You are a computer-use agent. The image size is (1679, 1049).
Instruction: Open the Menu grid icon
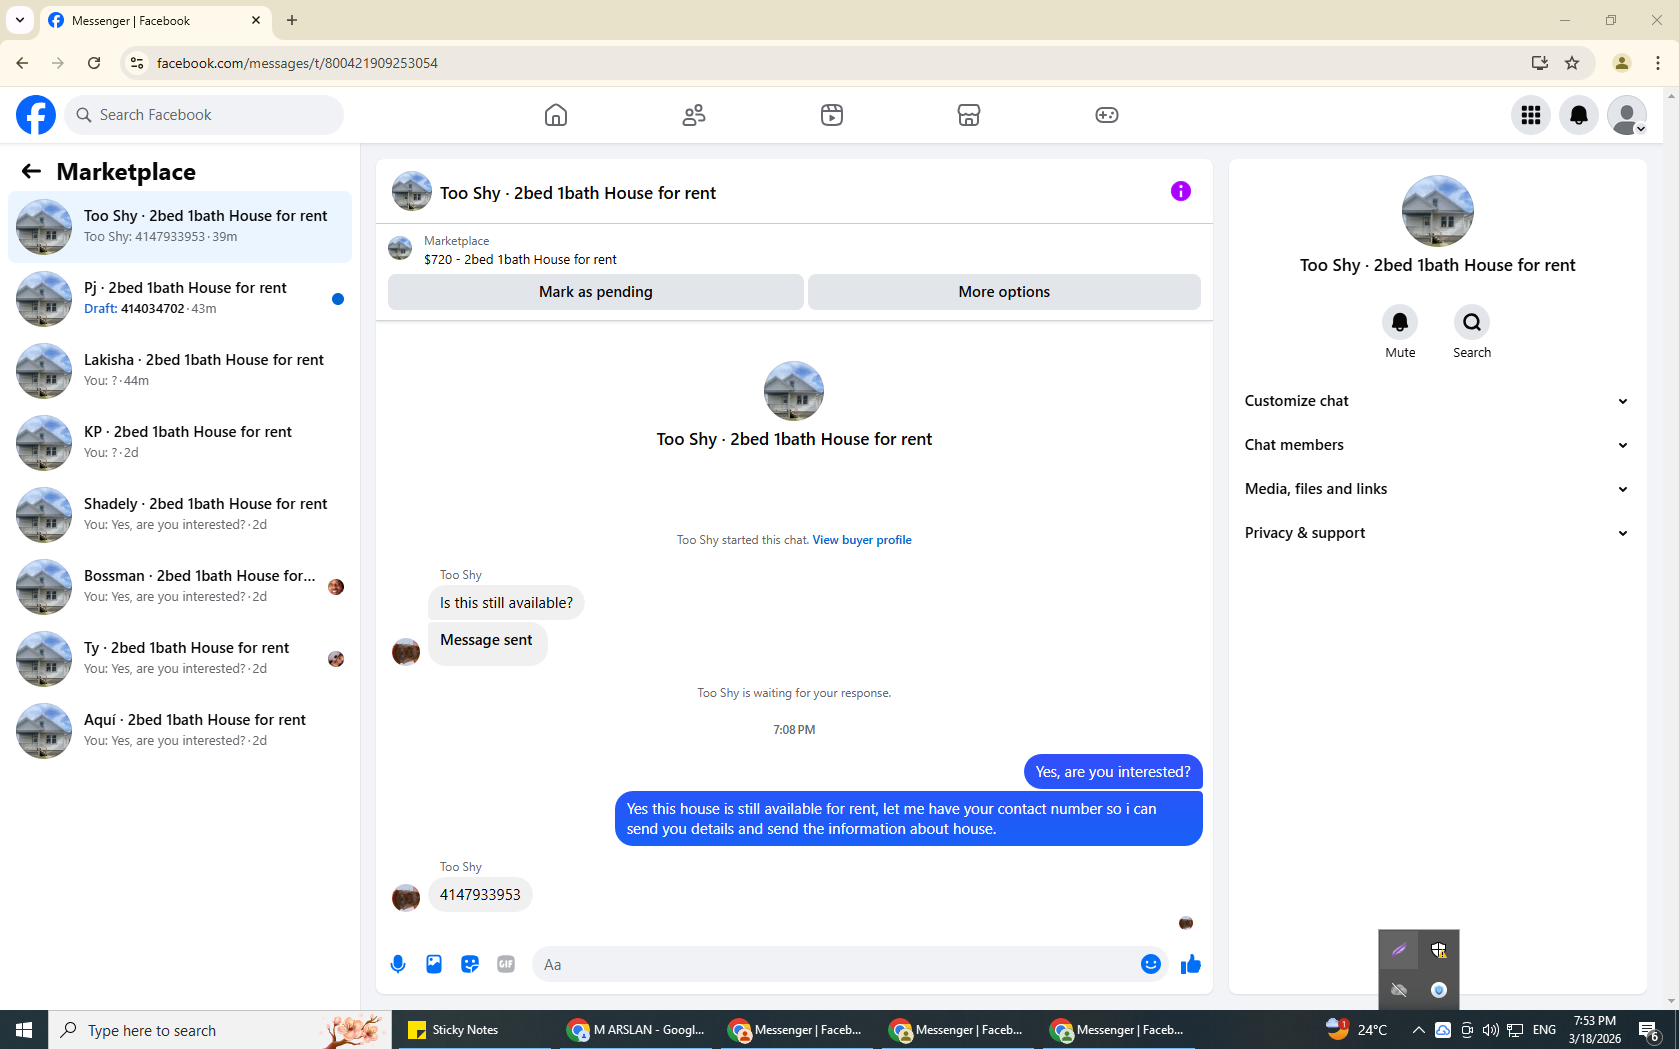(1531, 115)
